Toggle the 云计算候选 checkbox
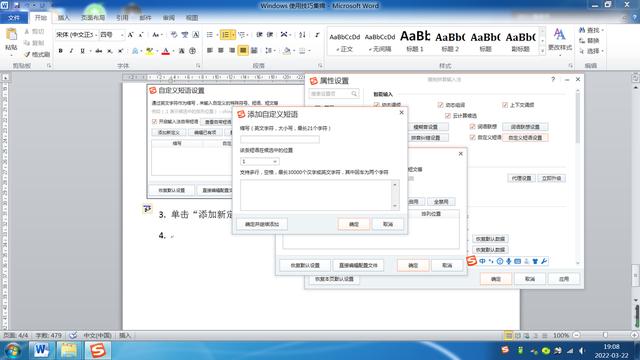The image size is (640, 360). pos(447,116)
